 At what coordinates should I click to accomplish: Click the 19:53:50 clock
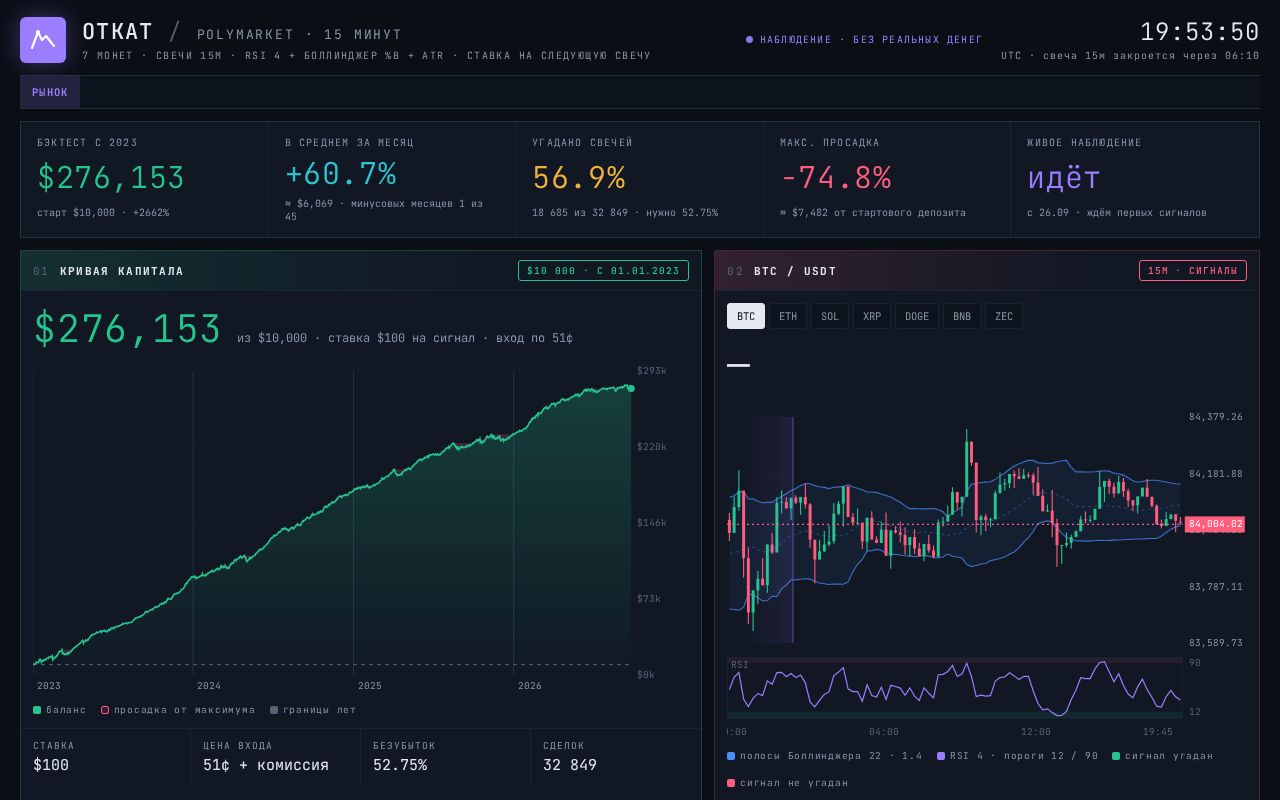pyautogui.click(x=1200, y=32)
